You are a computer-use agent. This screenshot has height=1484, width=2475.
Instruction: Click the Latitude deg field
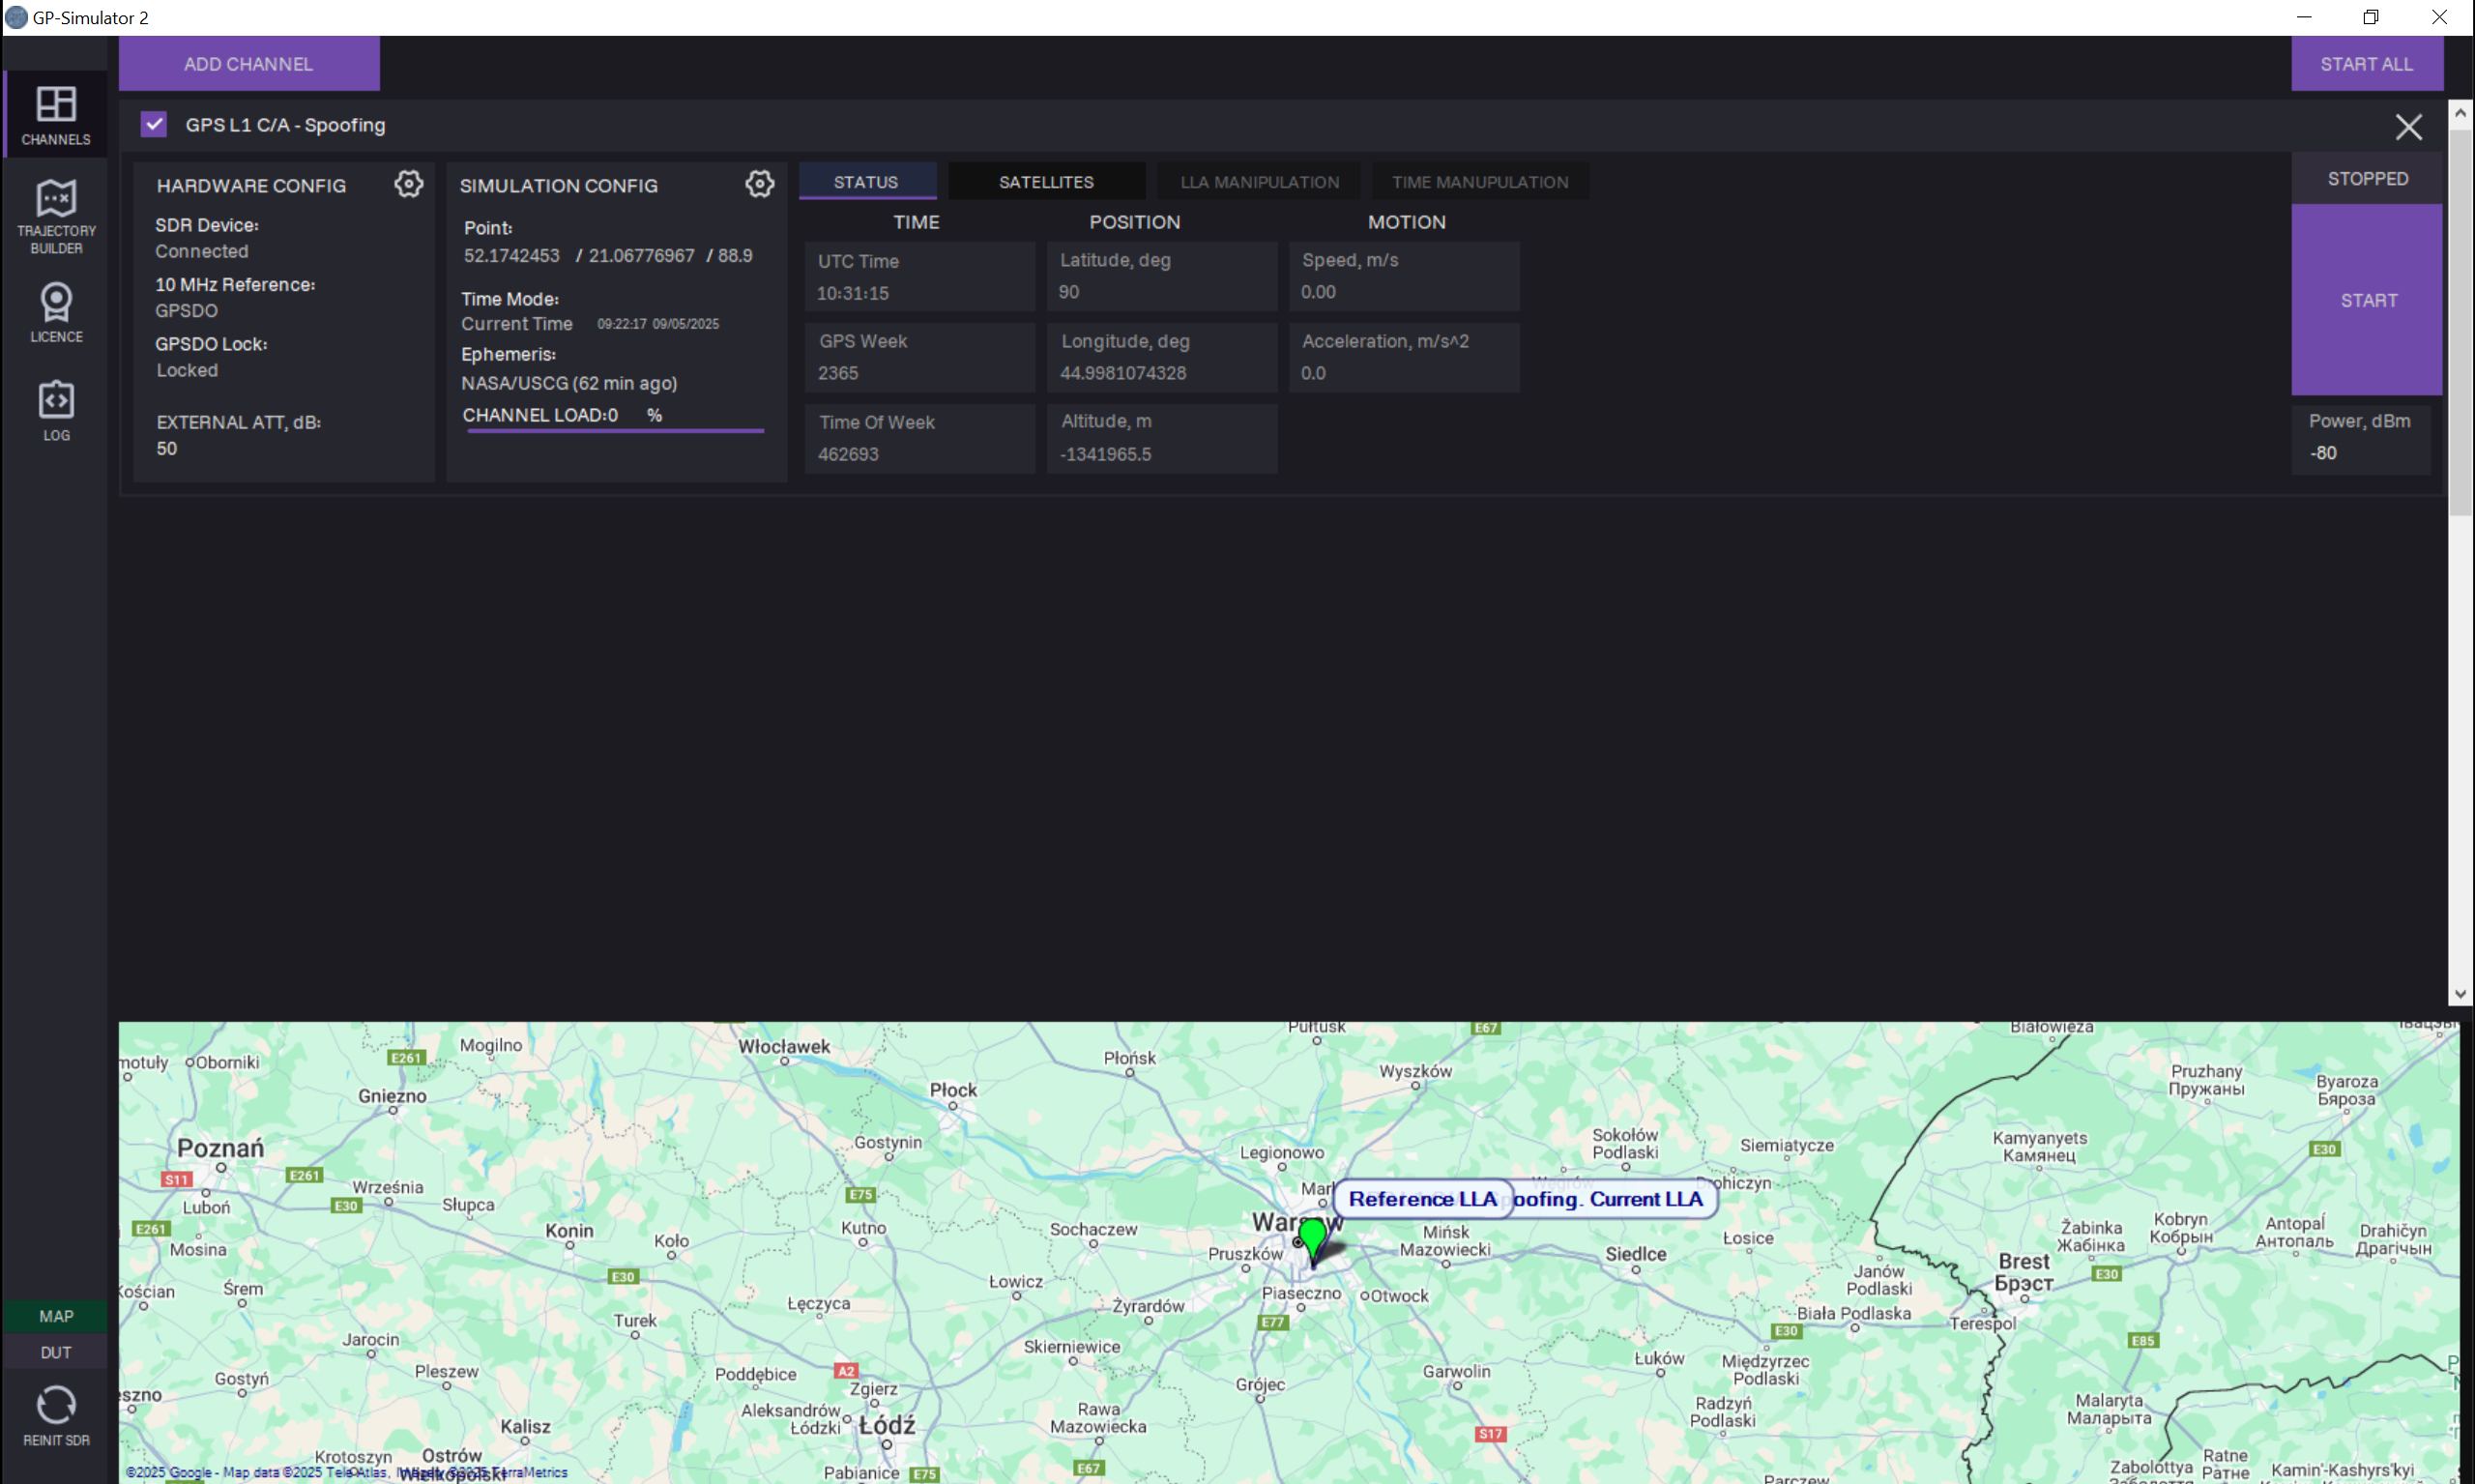coord(1162,276)
